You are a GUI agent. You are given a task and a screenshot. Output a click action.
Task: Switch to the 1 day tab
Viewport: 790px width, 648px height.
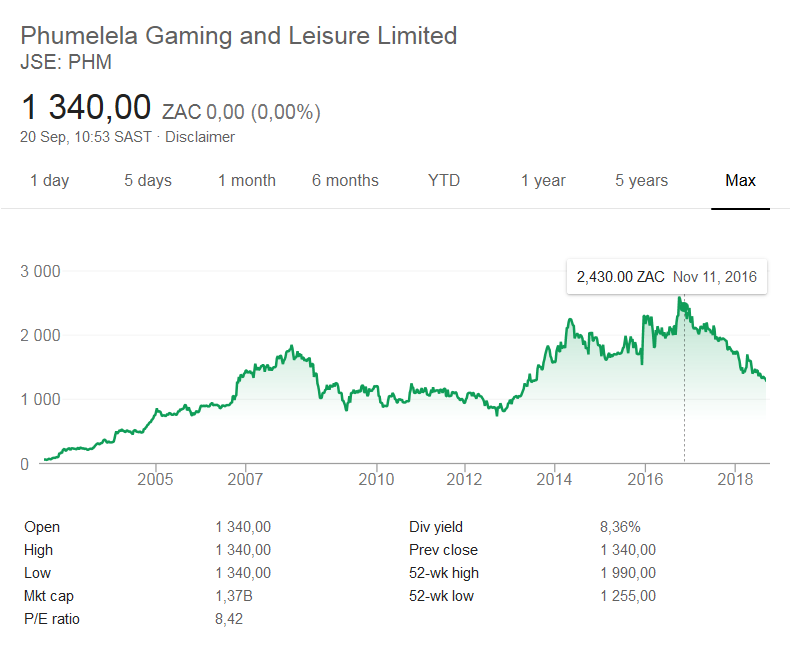point(49,181)
